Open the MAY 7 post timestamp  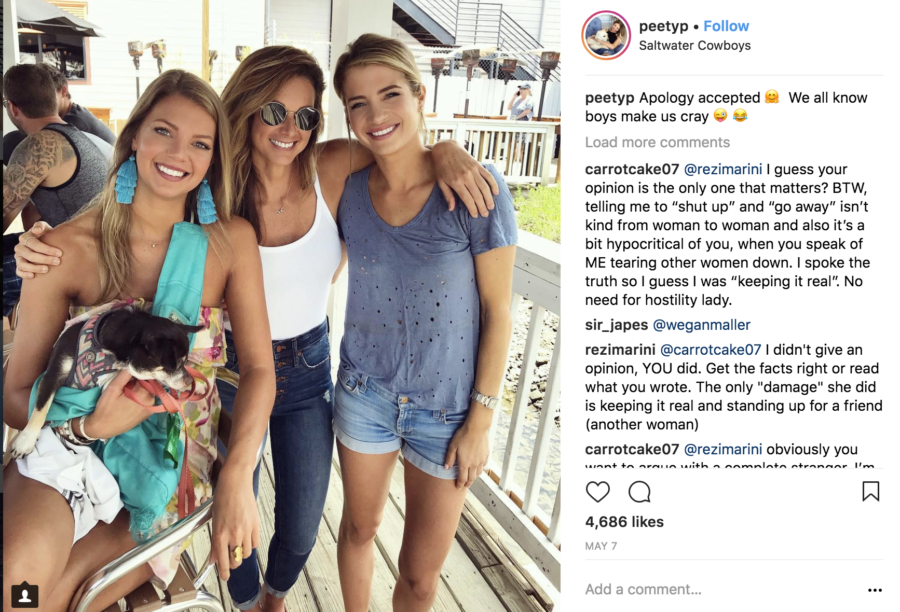coord(600,546)
